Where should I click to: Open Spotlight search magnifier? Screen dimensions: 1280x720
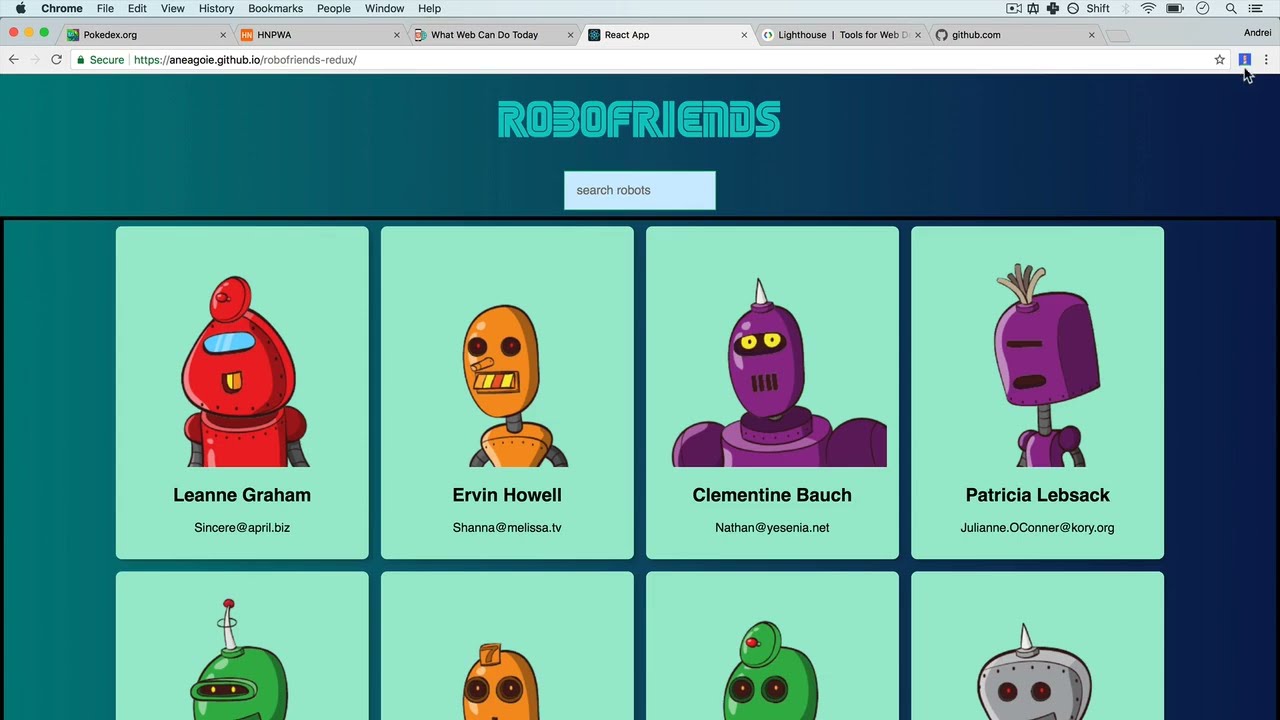[1231, 8]
